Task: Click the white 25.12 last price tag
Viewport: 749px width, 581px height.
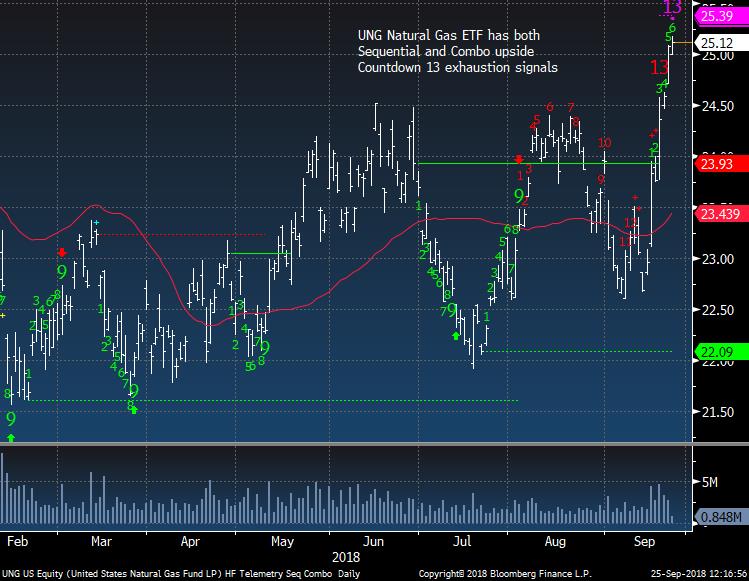Action: point(718,43)
